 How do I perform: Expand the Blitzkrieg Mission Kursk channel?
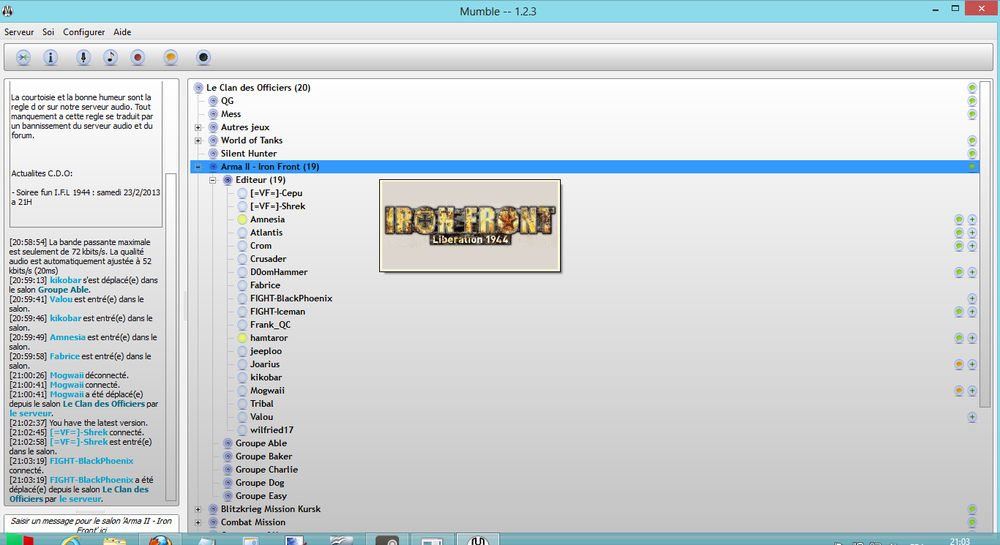point(198,509)
